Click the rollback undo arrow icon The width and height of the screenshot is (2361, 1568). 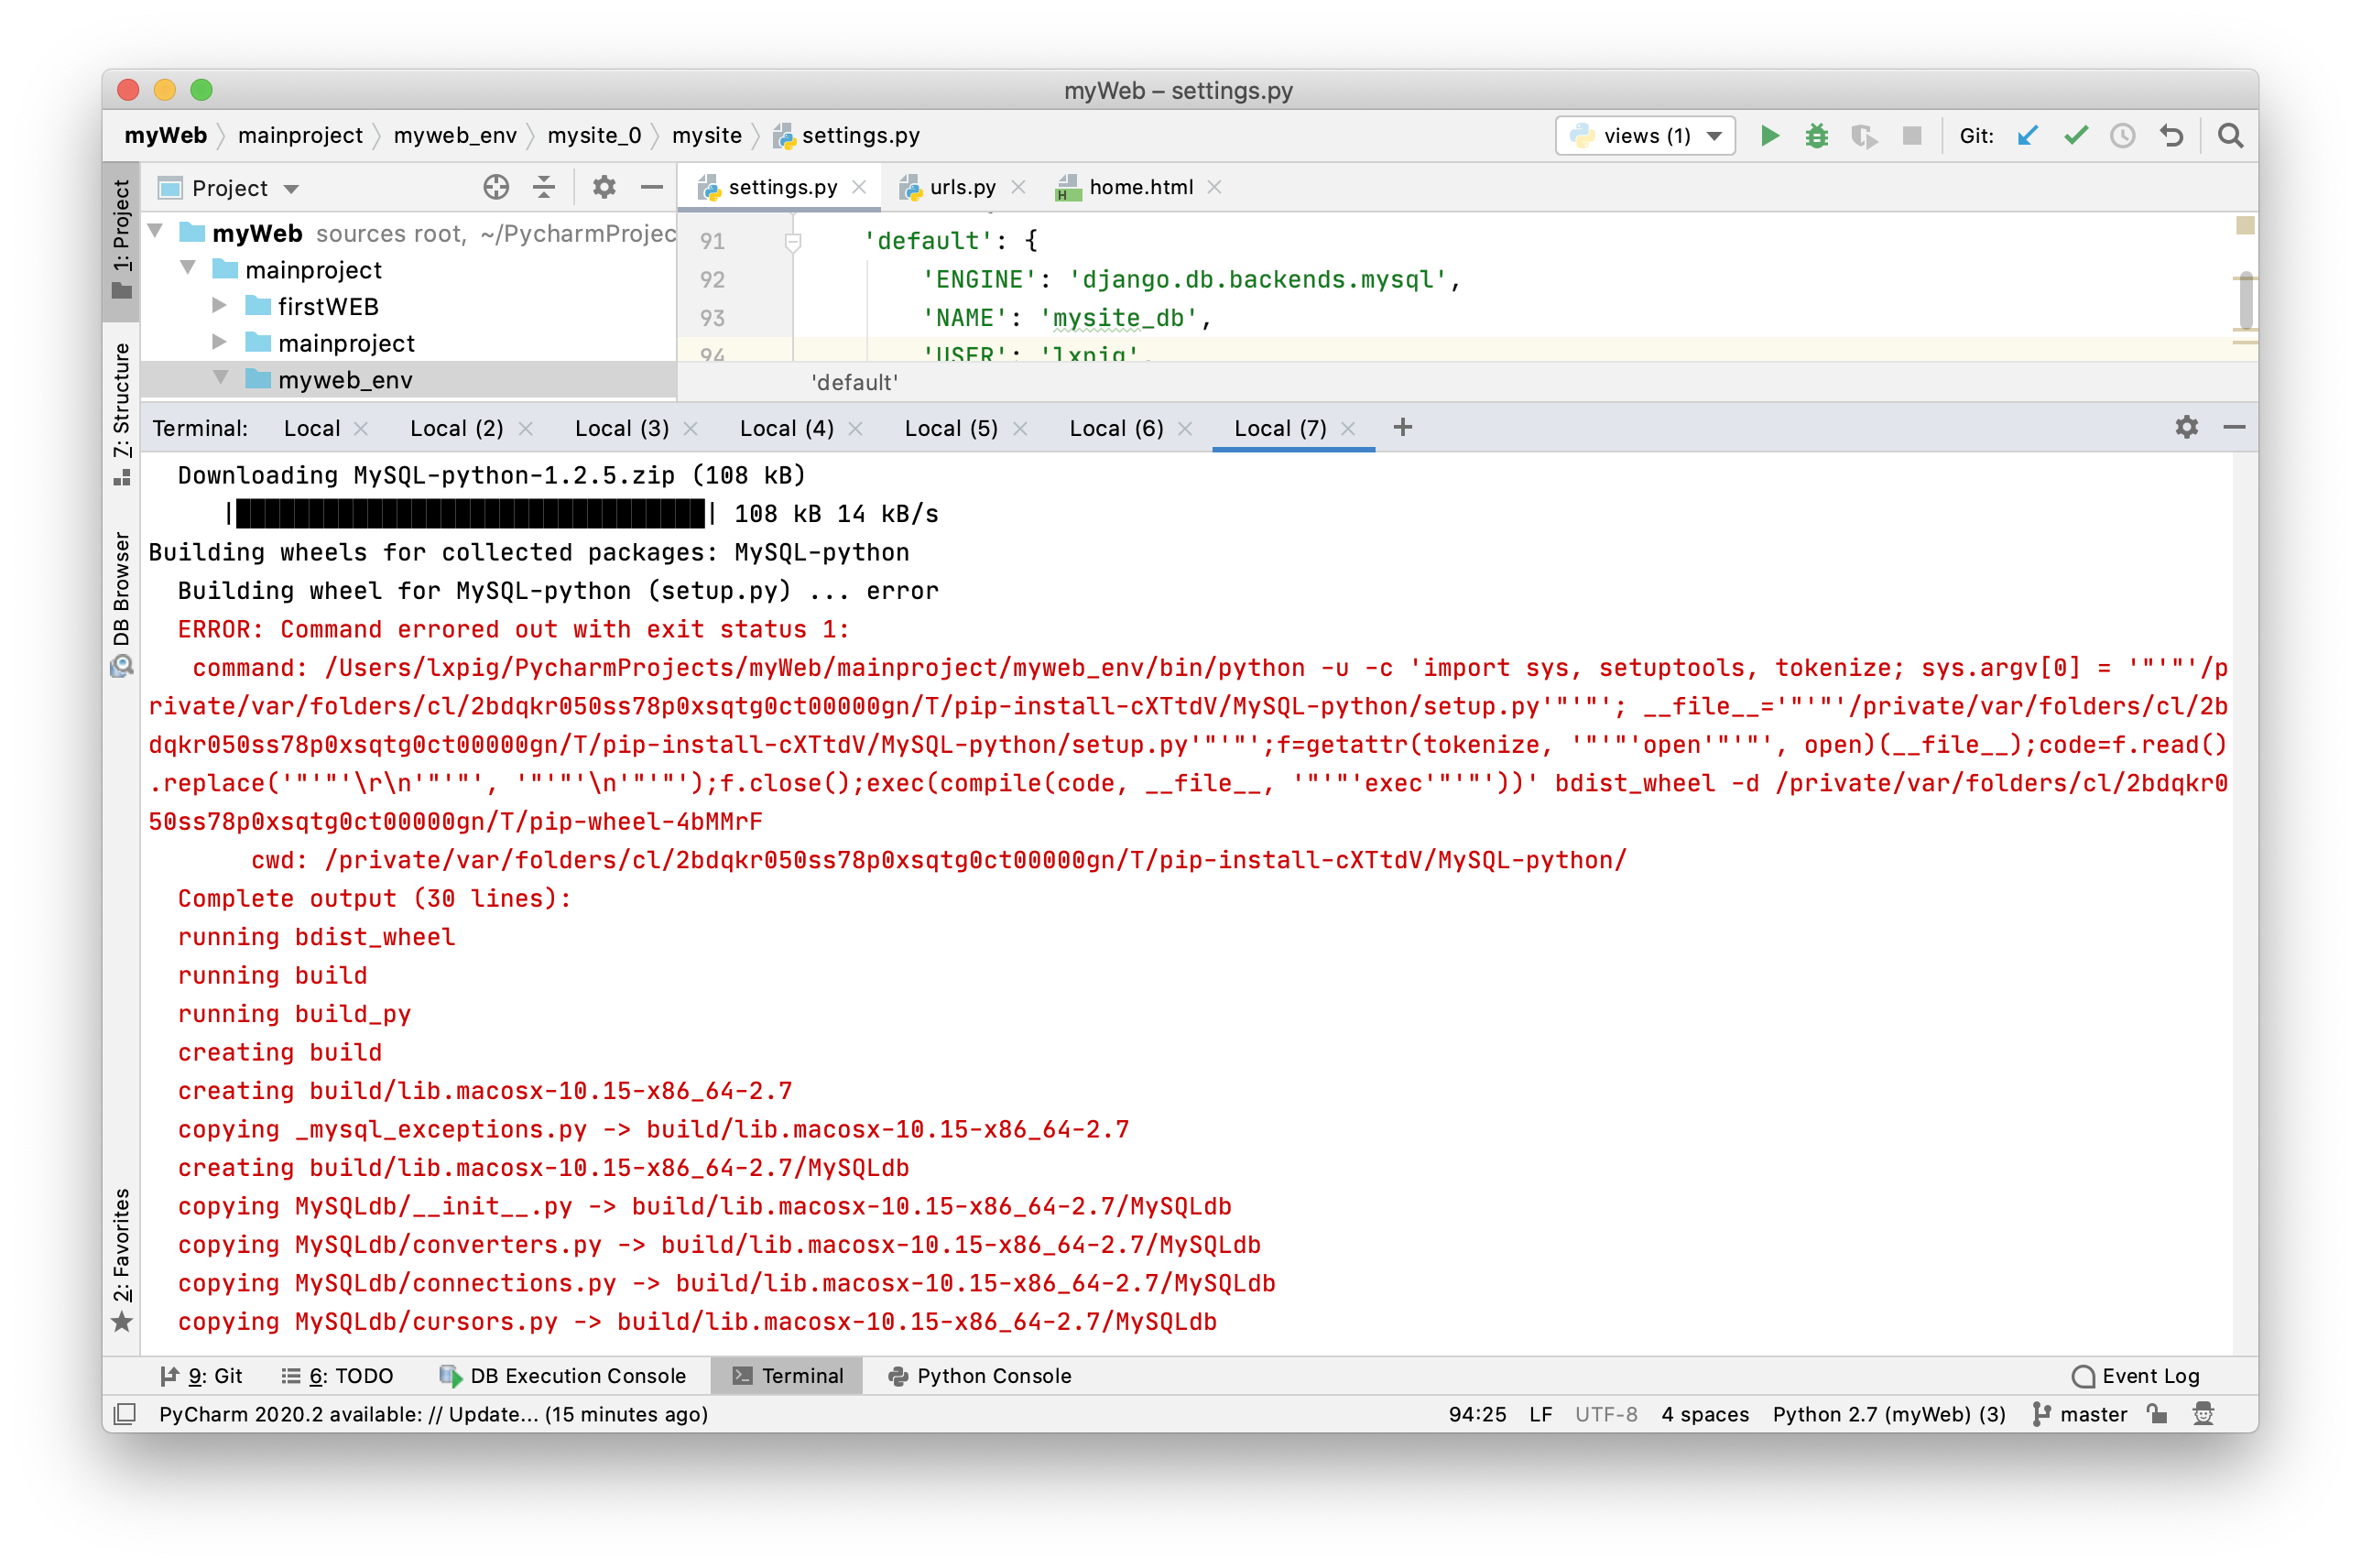click(2171, 136)
